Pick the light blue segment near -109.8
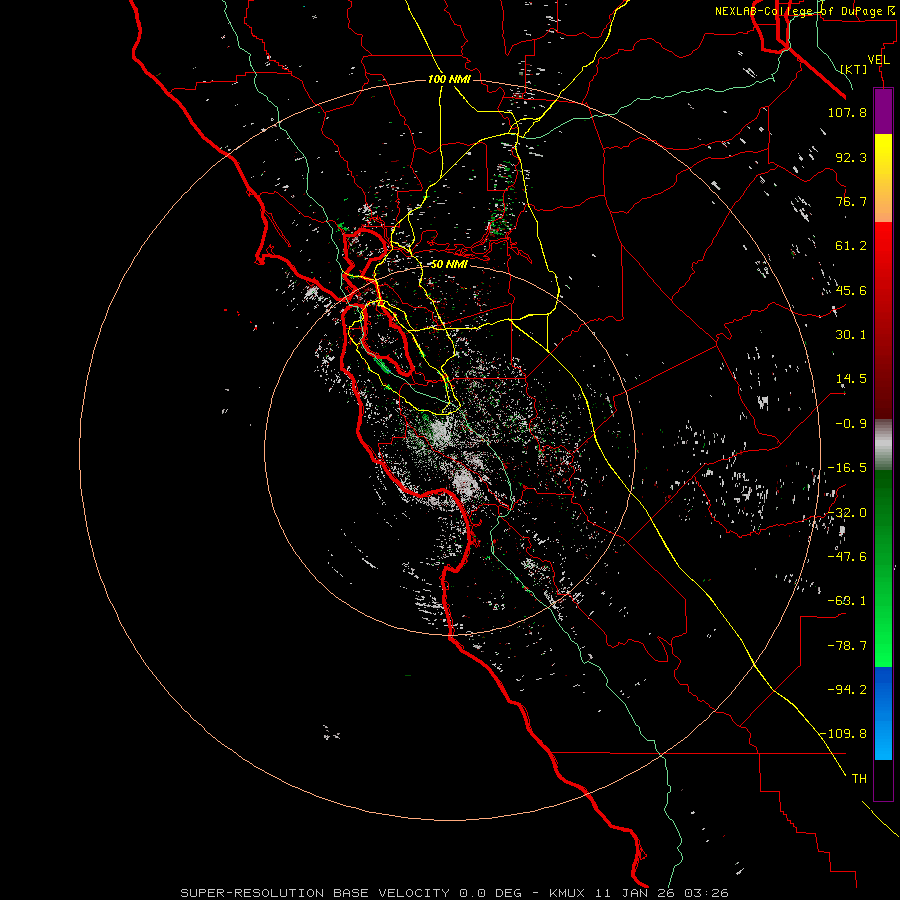Viewport: 900px width, 900px height. 883,738
